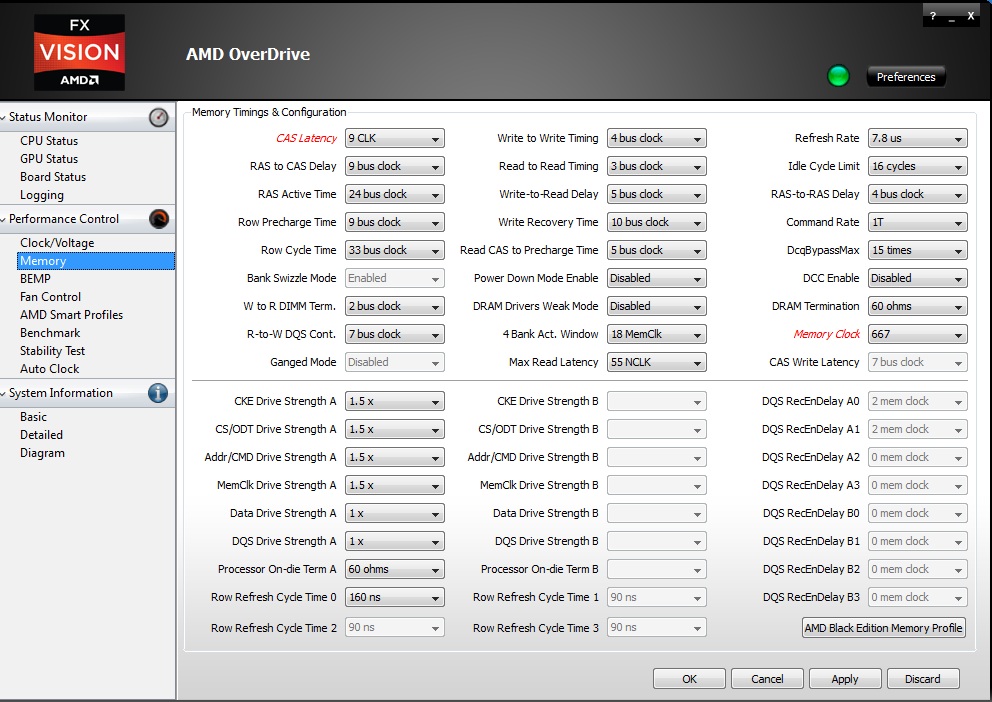Open the system Diagram page

[x=42, y=453]
